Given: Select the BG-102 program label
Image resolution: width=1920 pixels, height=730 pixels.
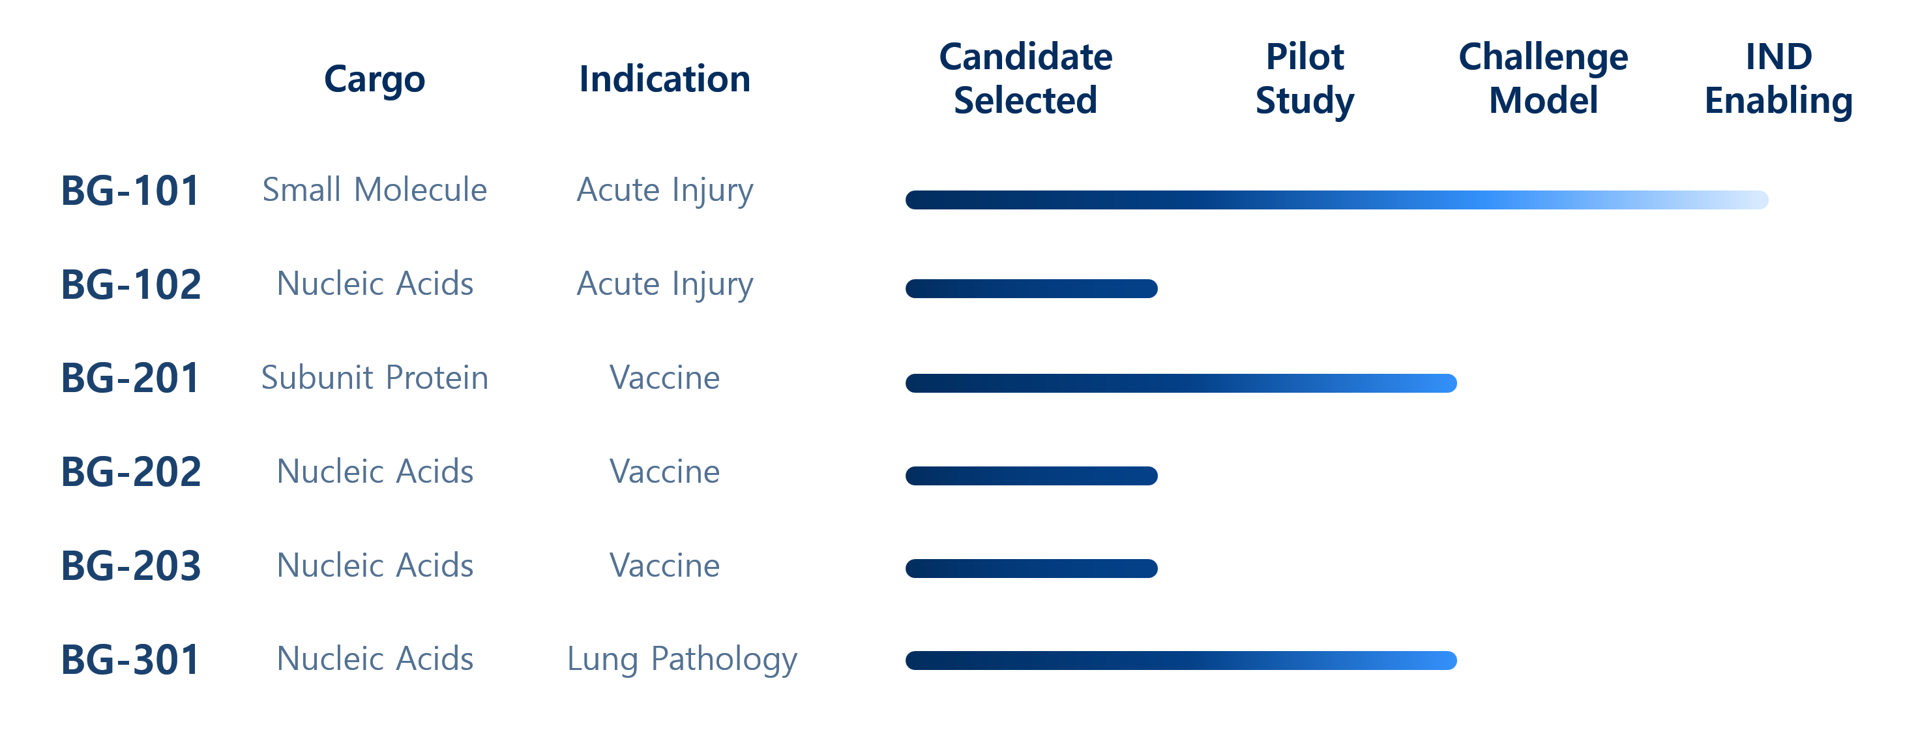Looking at the screenshot, I should [x=131, y=285].
